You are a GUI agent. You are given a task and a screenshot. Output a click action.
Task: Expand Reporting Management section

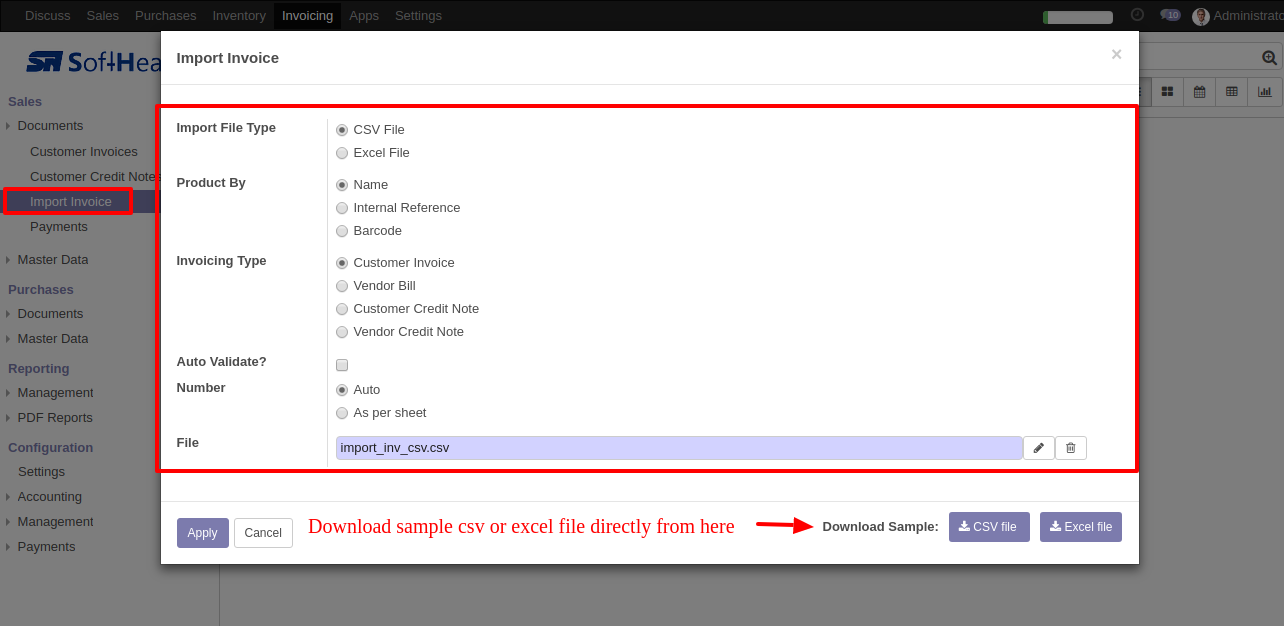55,393
